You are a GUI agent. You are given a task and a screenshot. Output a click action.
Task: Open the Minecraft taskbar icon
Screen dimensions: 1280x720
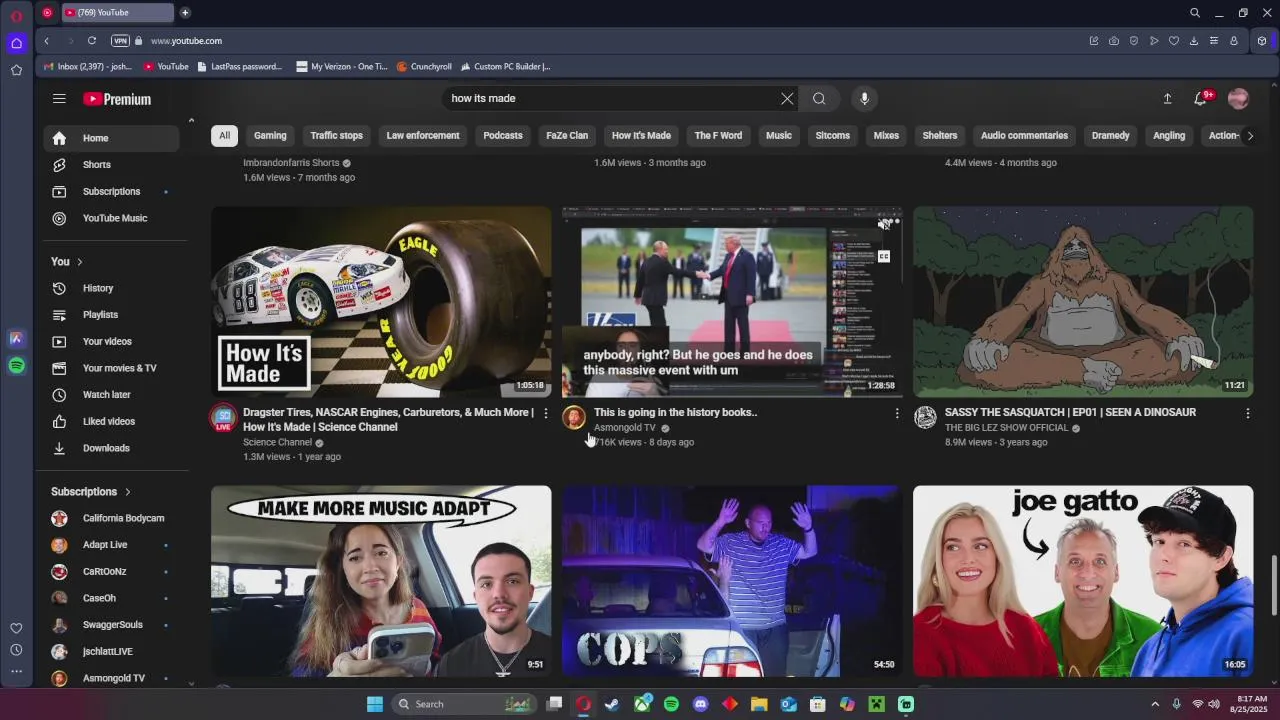tap(876, 704)
